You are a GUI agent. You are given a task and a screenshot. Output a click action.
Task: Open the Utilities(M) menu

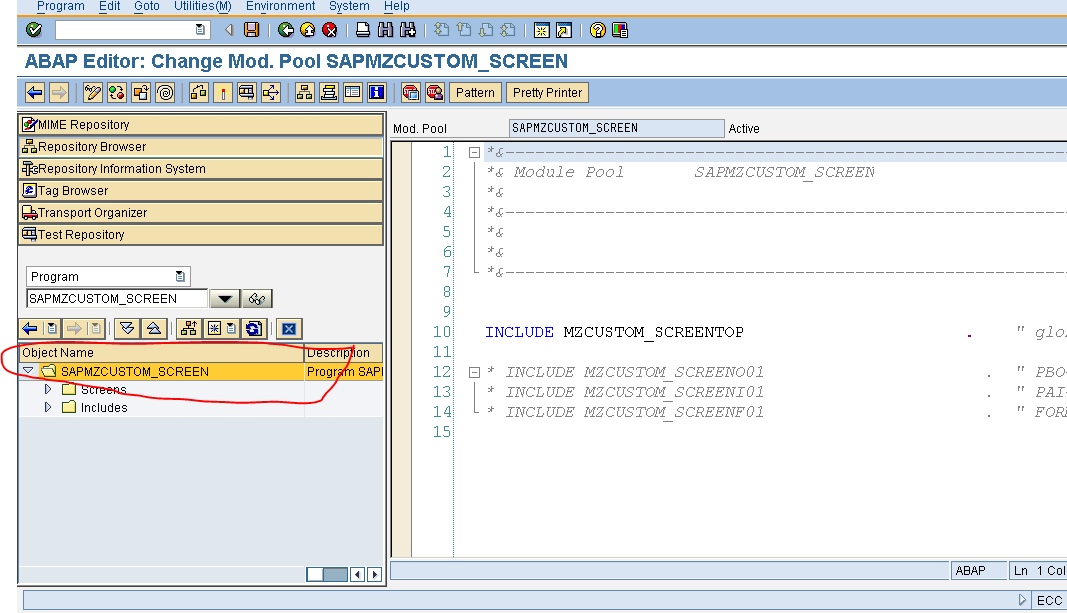(x=202, y=6)
